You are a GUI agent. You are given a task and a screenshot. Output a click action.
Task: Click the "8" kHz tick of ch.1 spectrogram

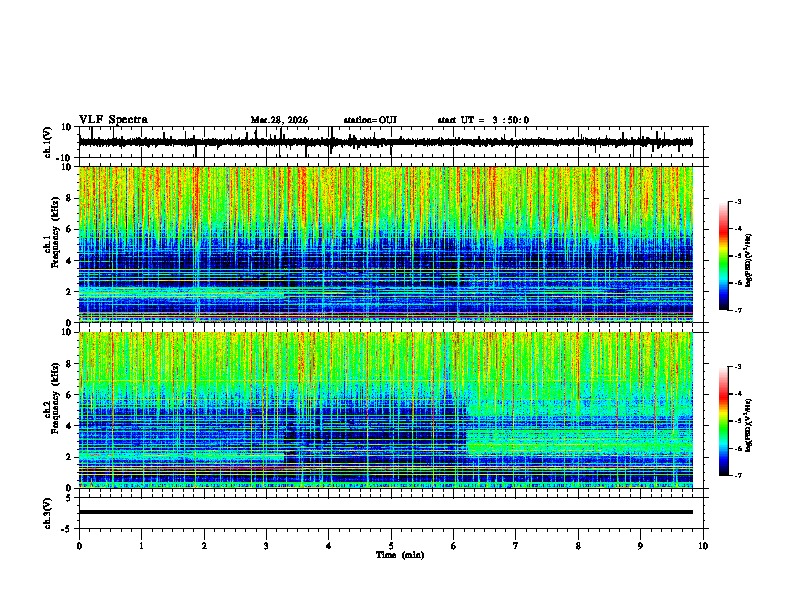coord(69,198)
